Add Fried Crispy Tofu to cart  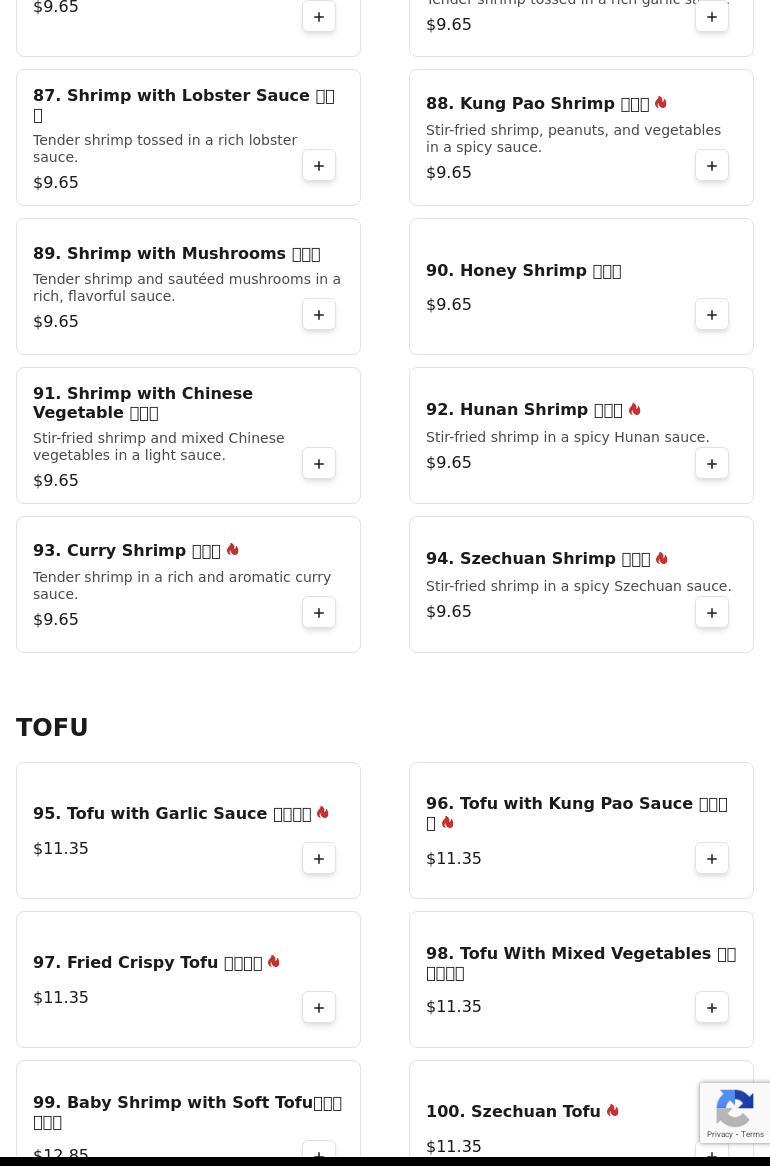point(318,1008)
